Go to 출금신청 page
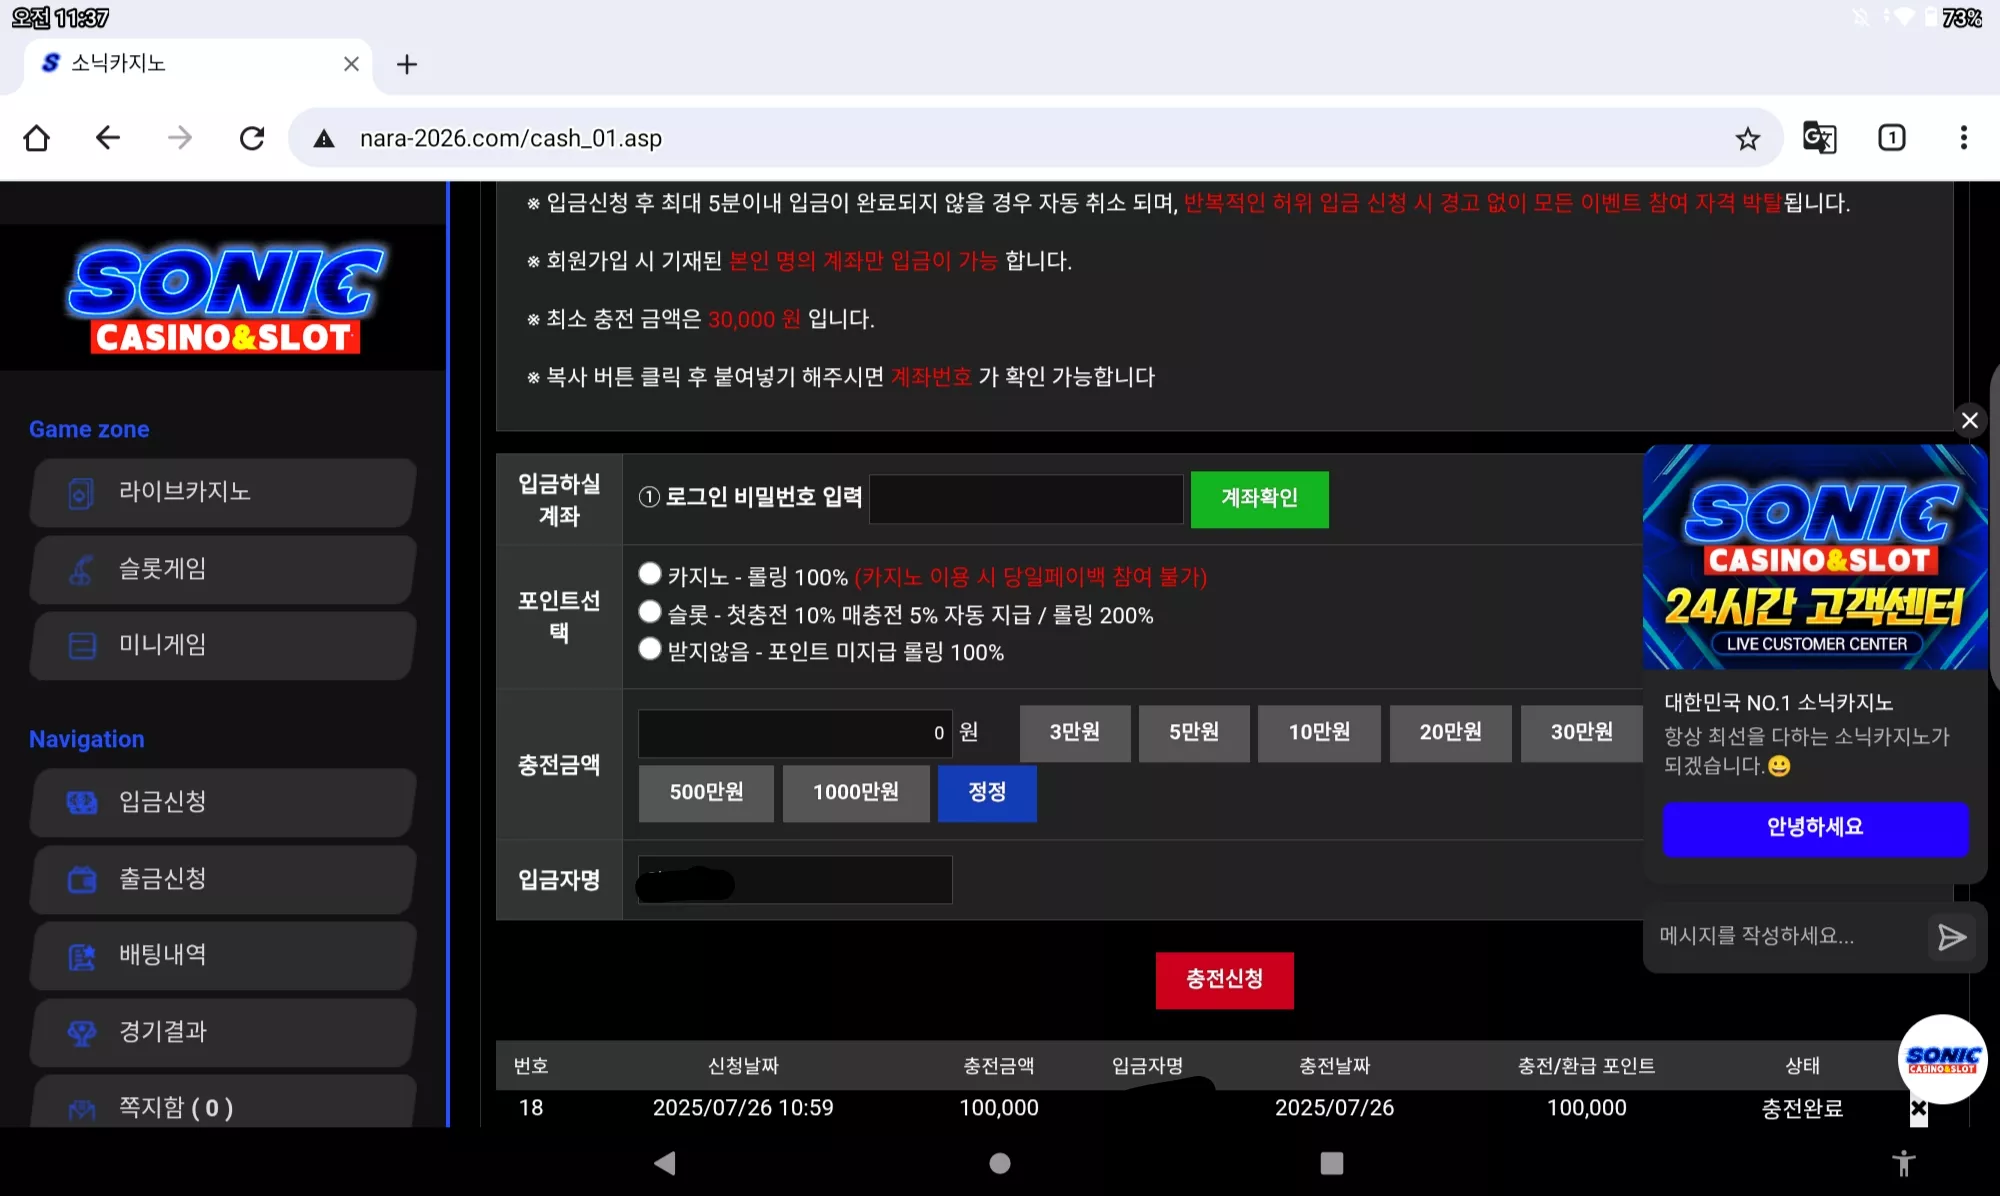The image size is (2000, 1196). coord(224,879)
